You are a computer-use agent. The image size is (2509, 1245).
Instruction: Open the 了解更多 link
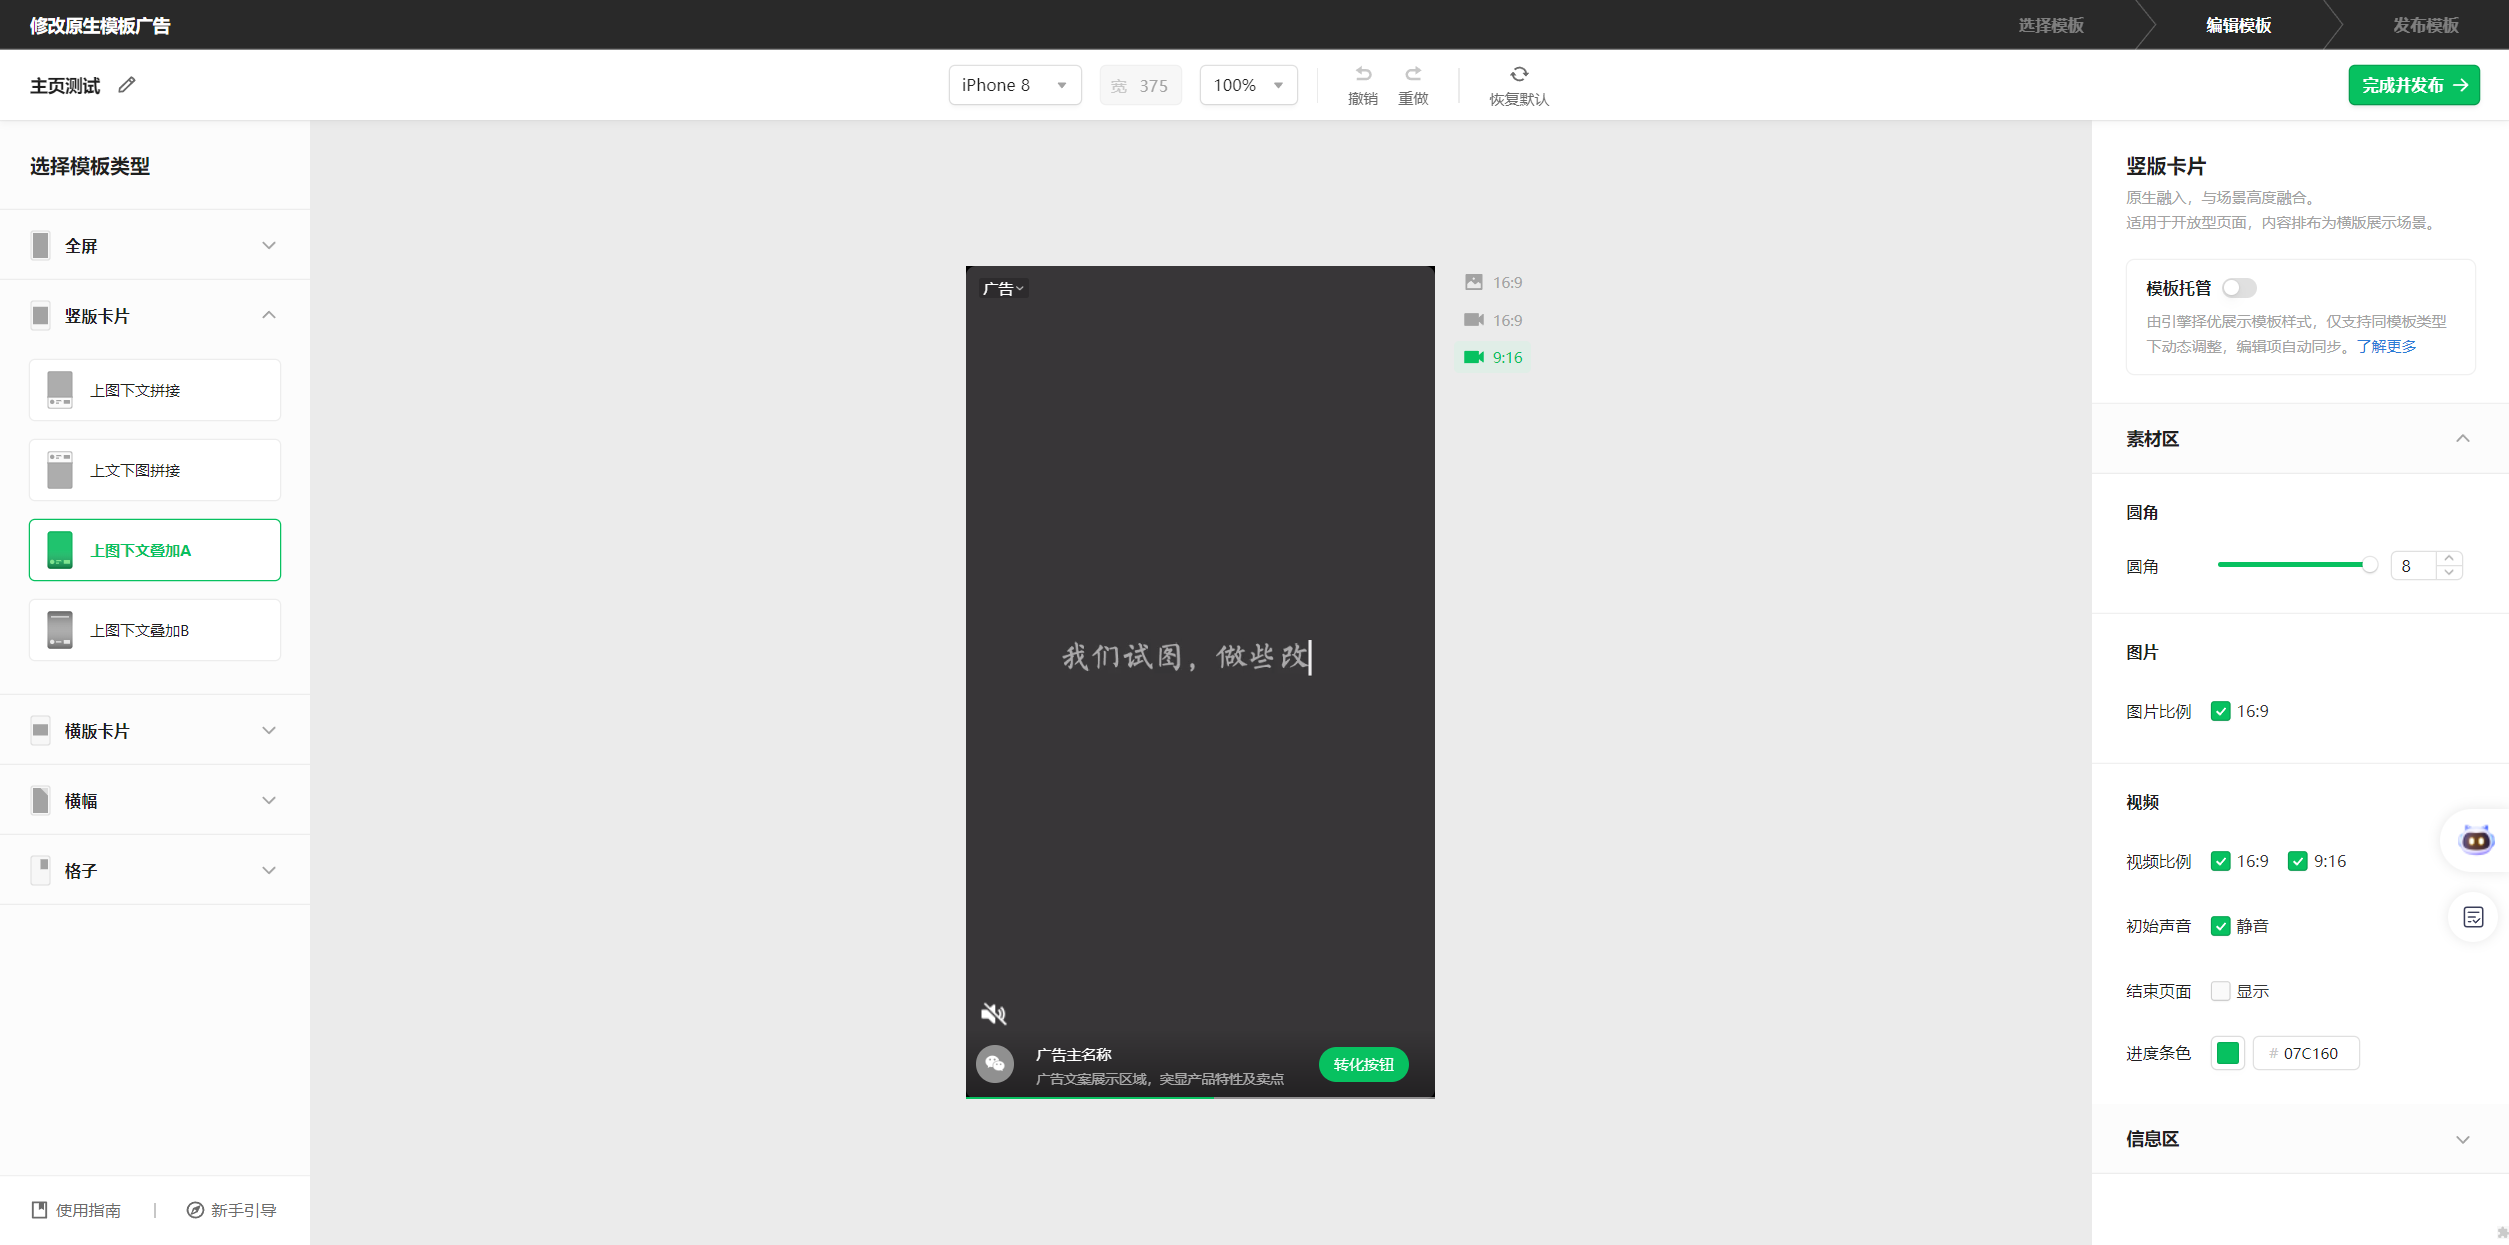point(2386,346)
